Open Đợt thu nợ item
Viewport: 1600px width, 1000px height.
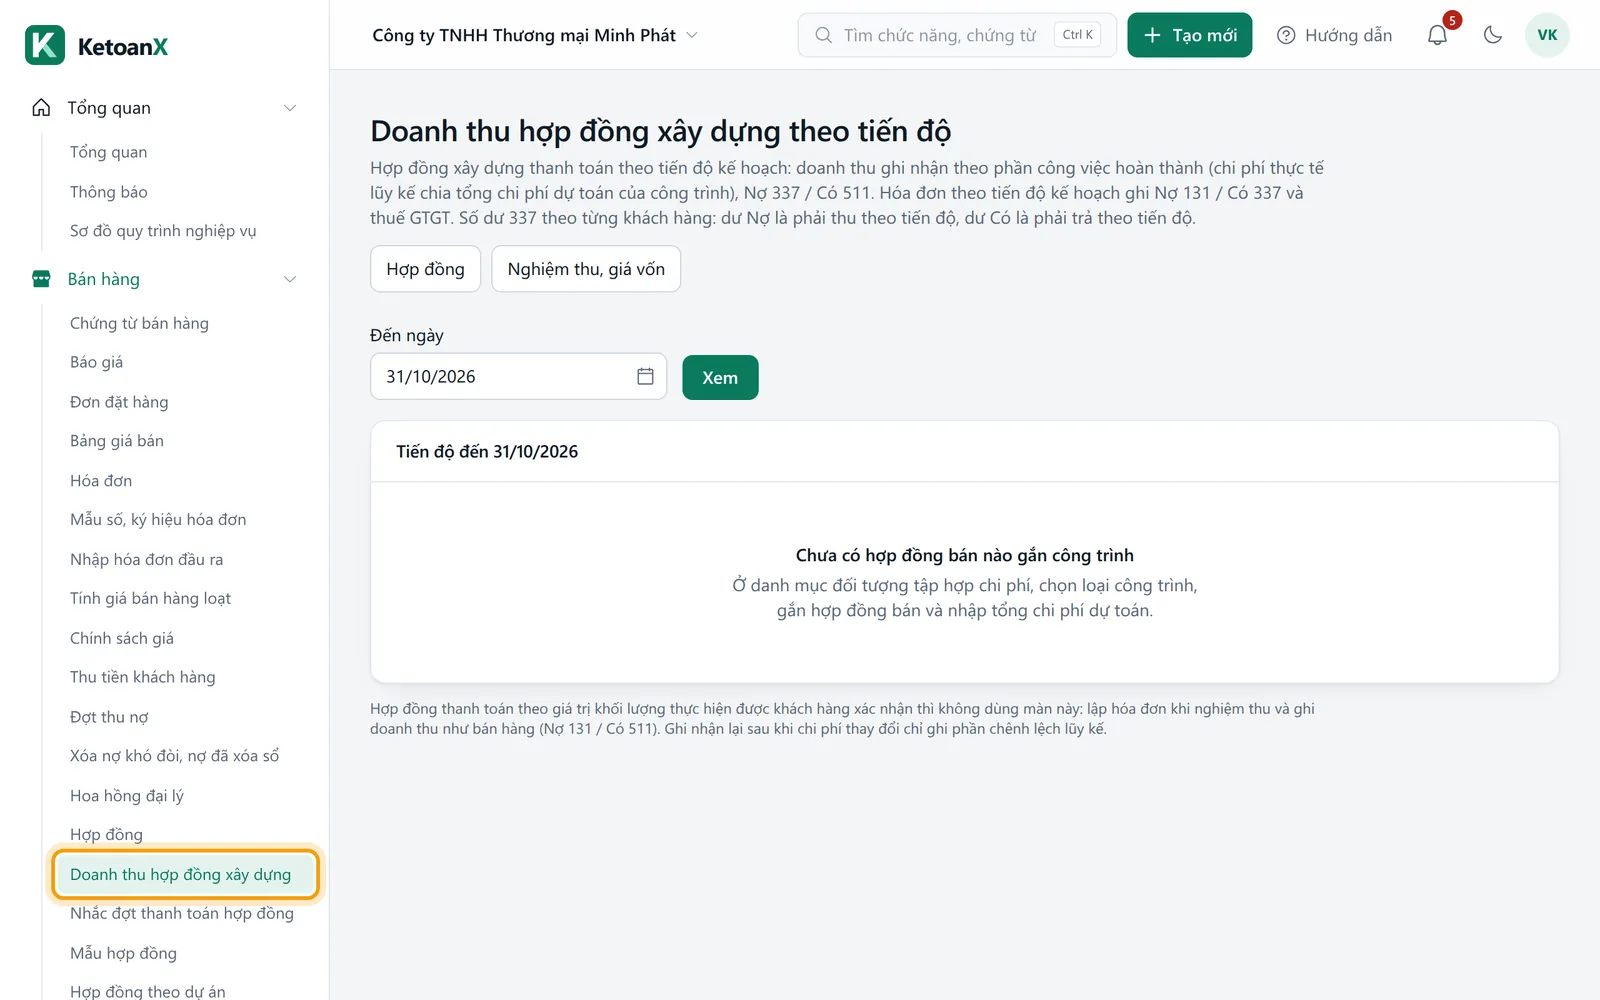point(109,717)
